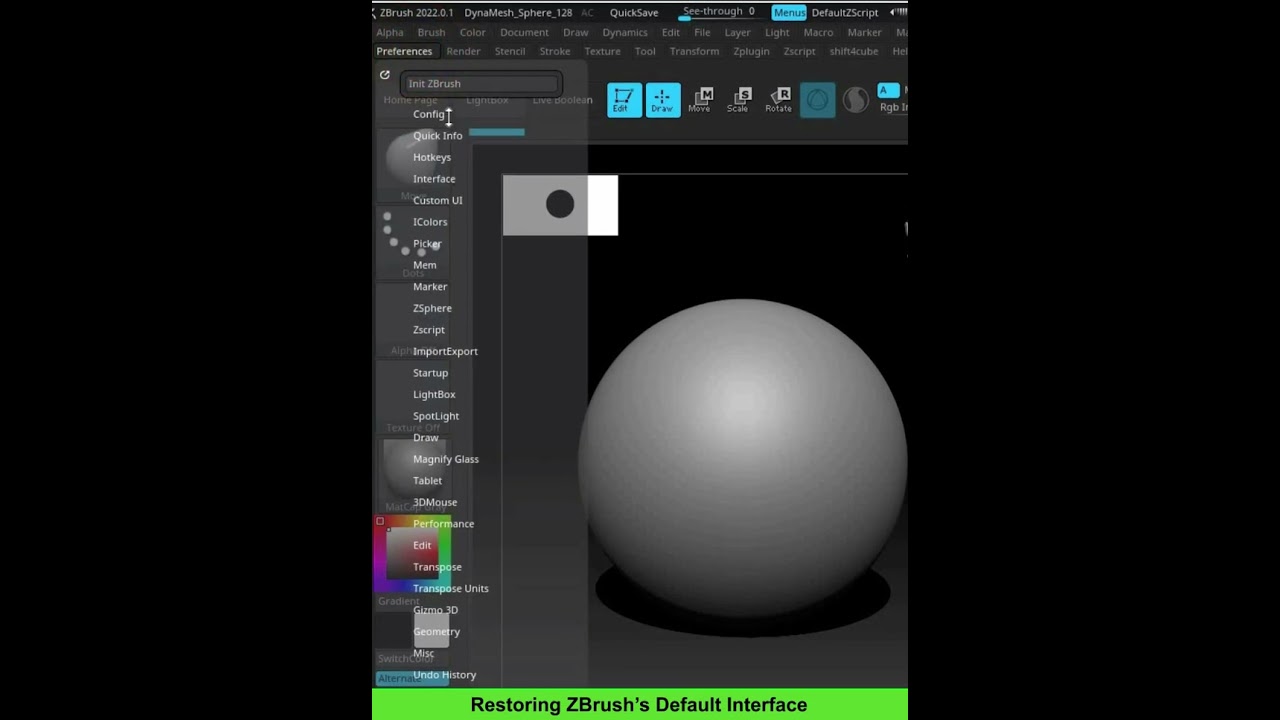Expand the Zscript section in Preferences
The height and width of the screenshot is (720, 1280).
click(429, 330)
